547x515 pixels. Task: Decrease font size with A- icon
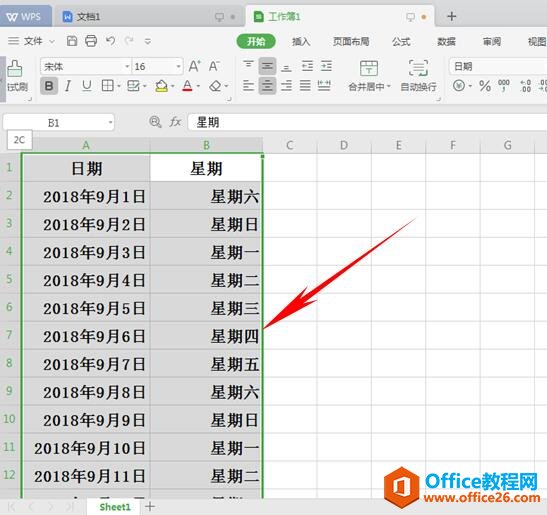(214, 66)
